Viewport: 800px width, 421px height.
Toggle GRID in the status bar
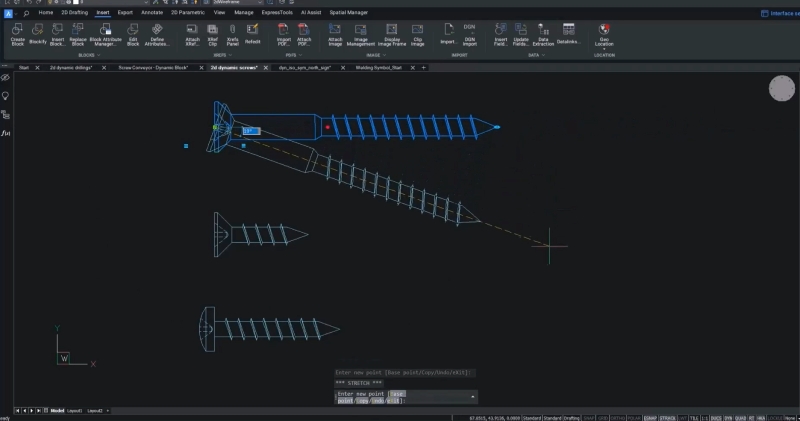[x=603, y=418]
